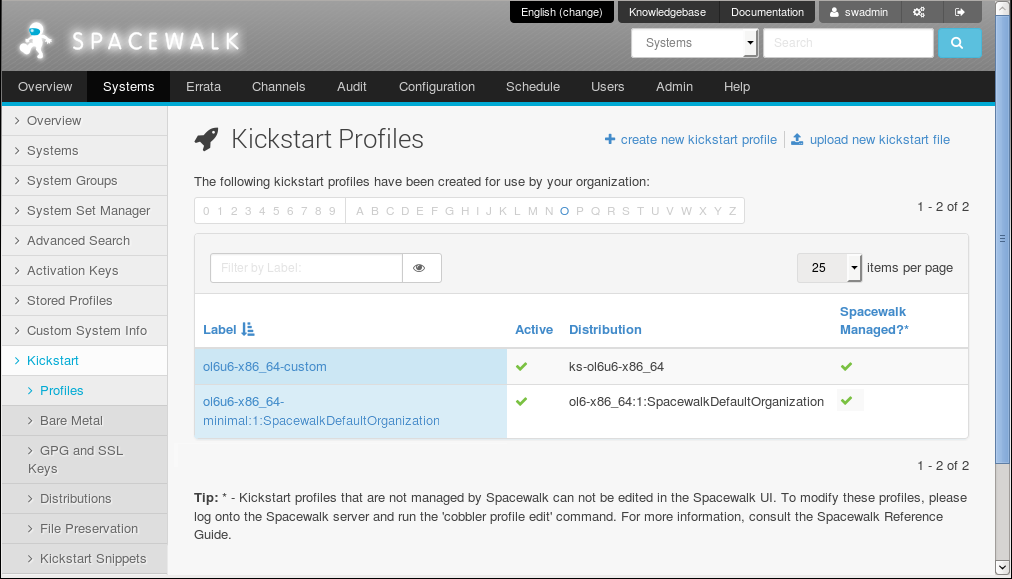The width and height of the screenshot is (1012, 579).
Task: Open the Configuration tab
Action: pyautogui.click(x=437, y=86)
